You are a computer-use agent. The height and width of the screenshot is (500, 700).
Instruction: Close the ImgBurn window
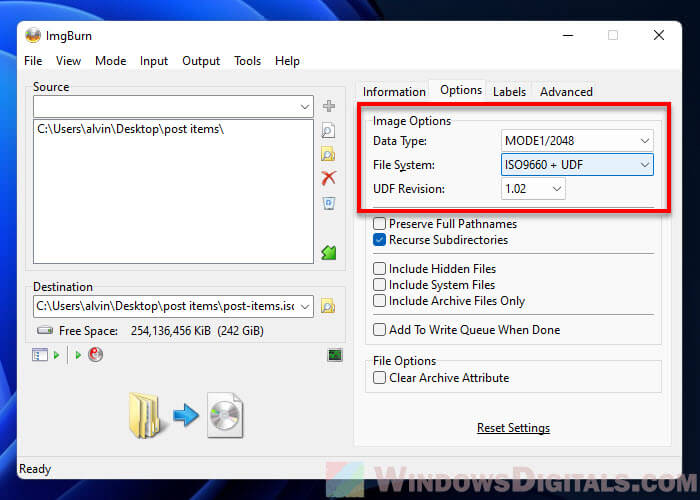click(x=659, y=35)
